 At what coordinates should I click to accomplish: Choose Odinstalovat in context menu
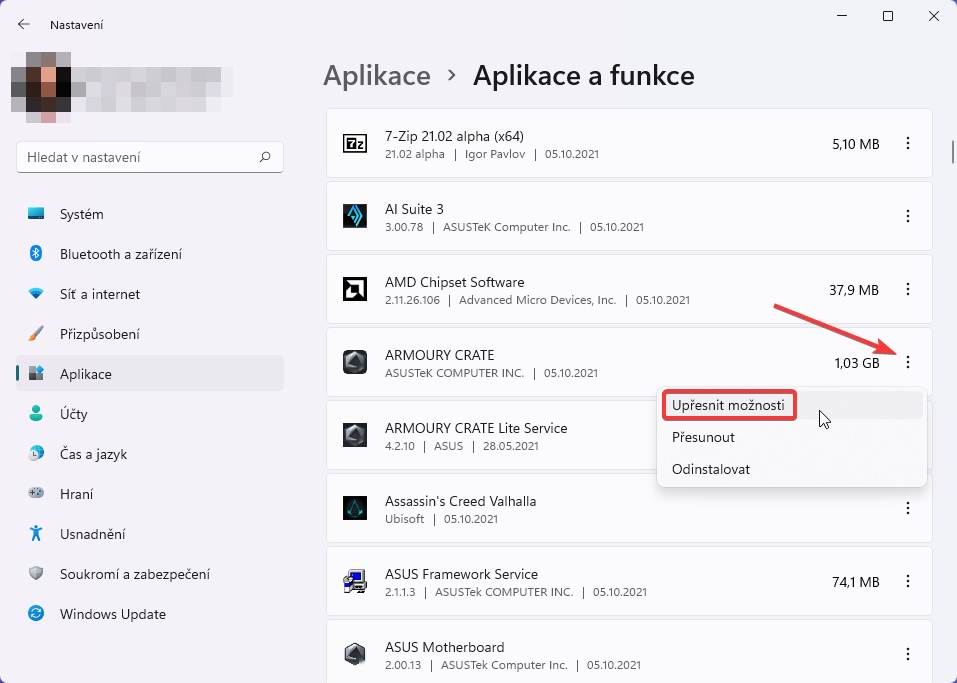(792, 469)
